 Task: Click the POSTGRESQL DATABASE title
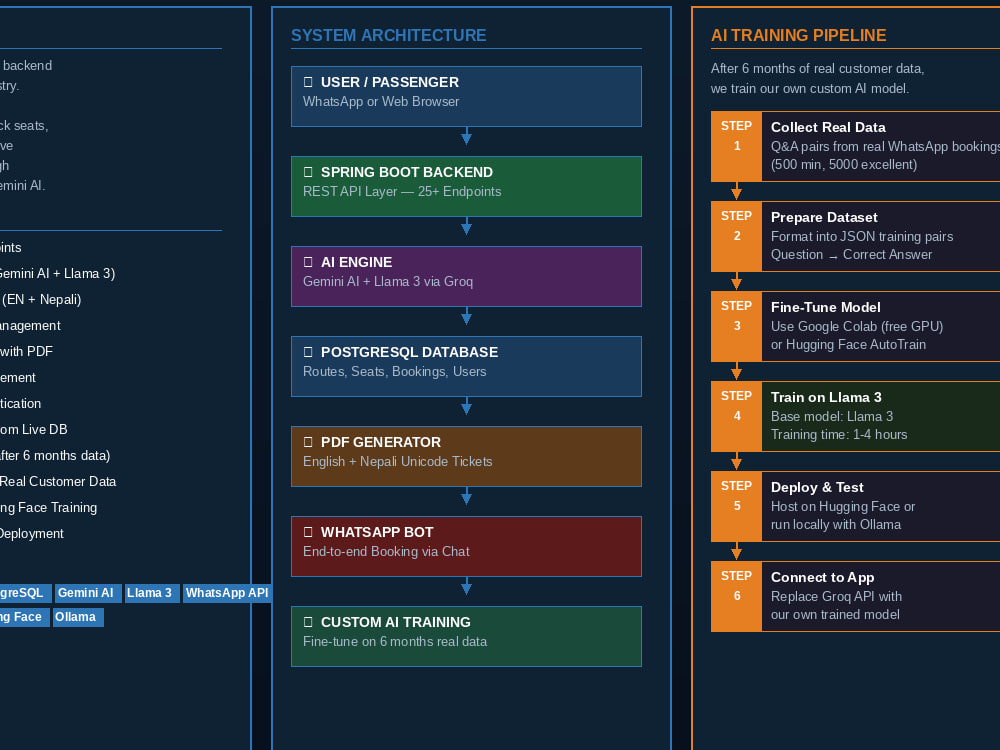click(x=409, y=352)
